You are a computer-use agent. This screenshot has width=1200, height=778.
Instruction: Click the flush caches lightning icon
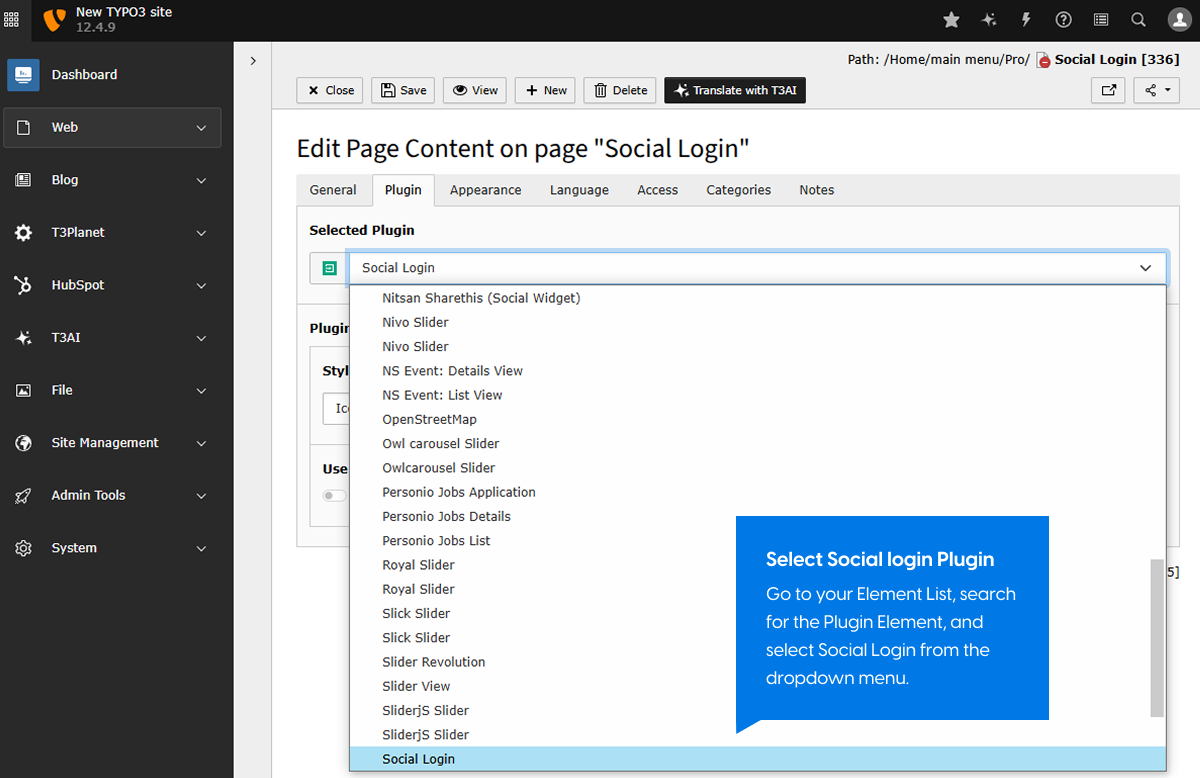click(1025, 19)
